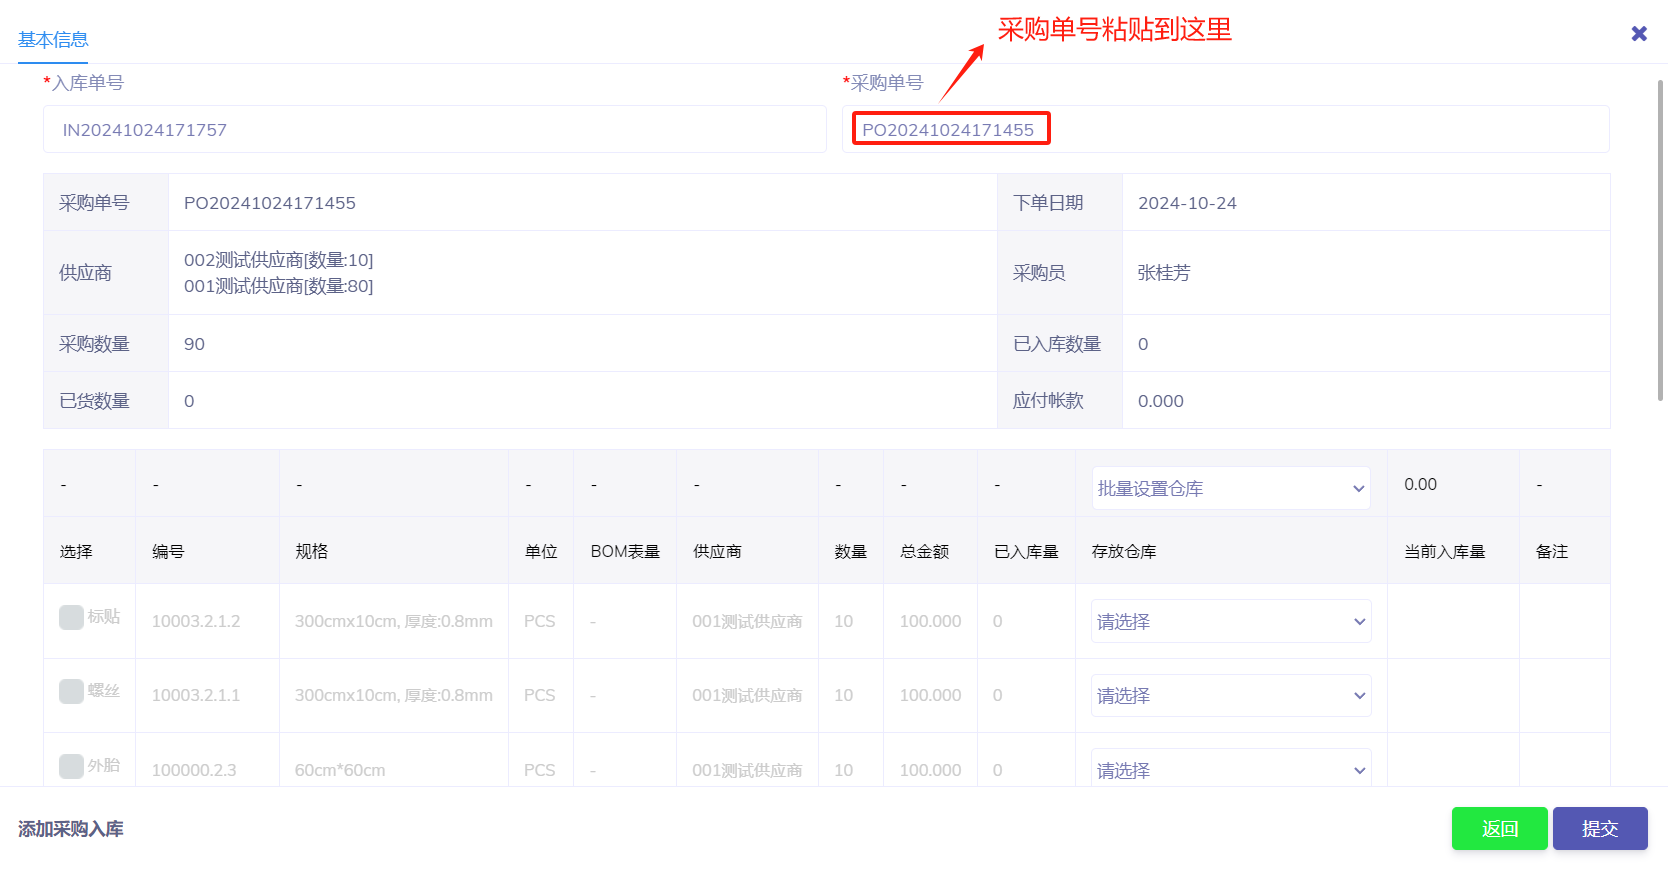Click the 选择 column header
The height and width of the screenshot is (870, 1668).
(76, 552)
